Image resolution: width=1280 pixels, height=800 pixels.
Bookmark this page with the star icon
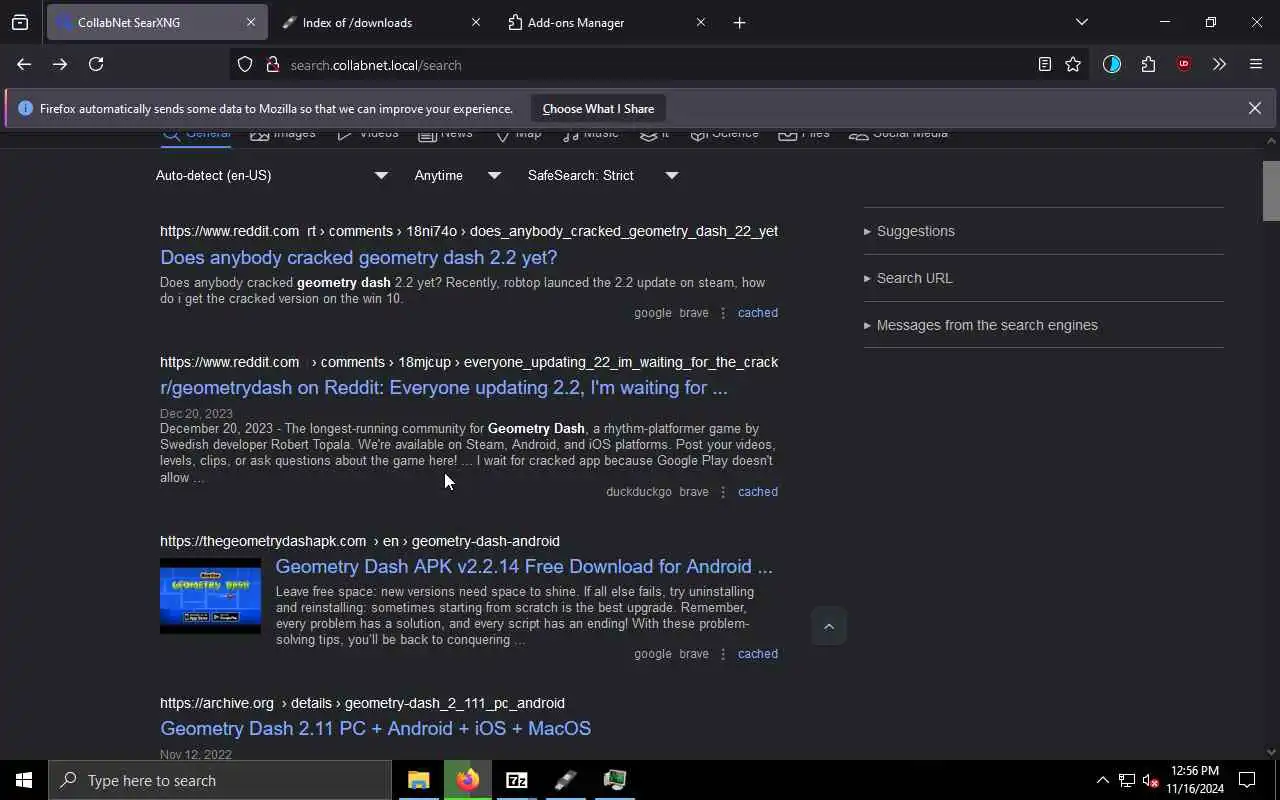point(1073,64)
